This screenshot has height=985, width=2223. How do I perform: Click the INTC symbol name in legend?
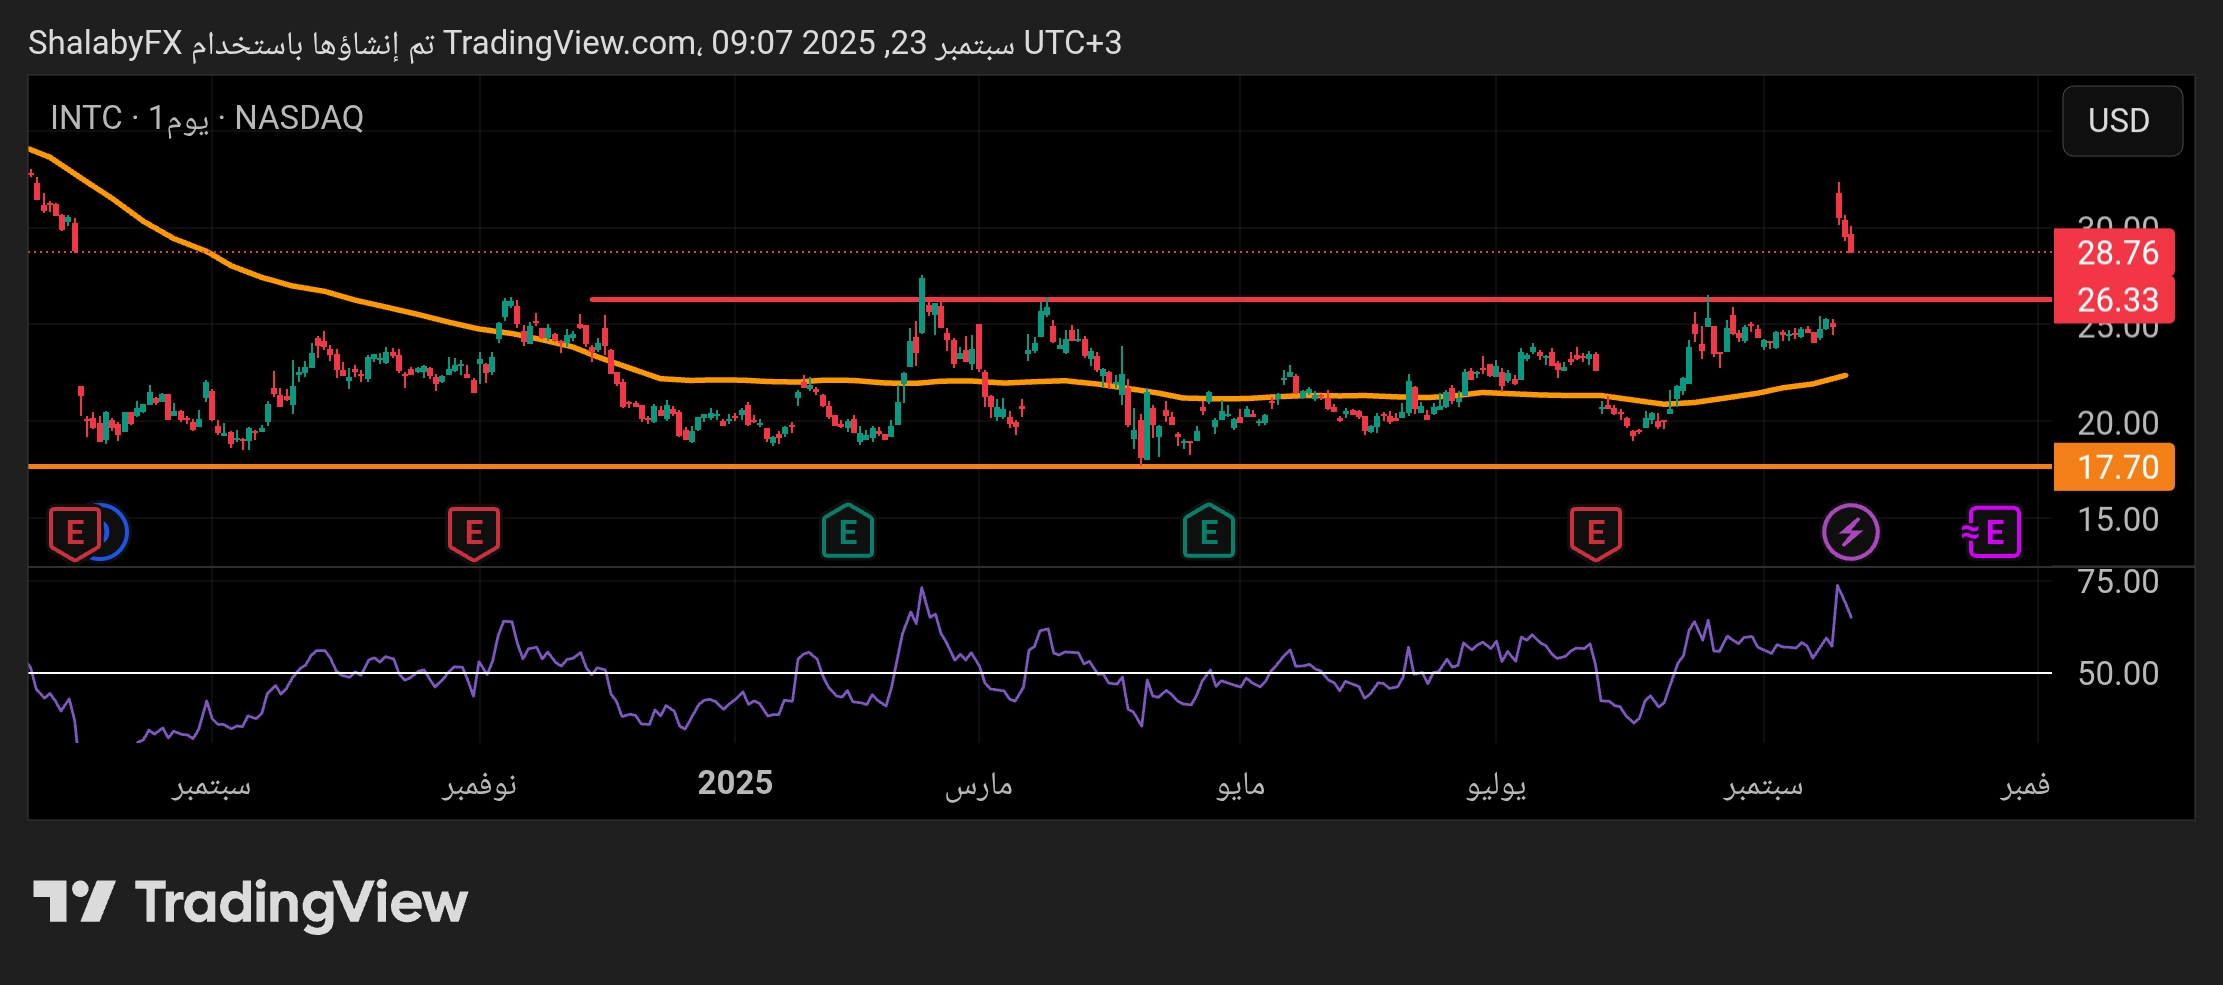(x=86, y=118)
